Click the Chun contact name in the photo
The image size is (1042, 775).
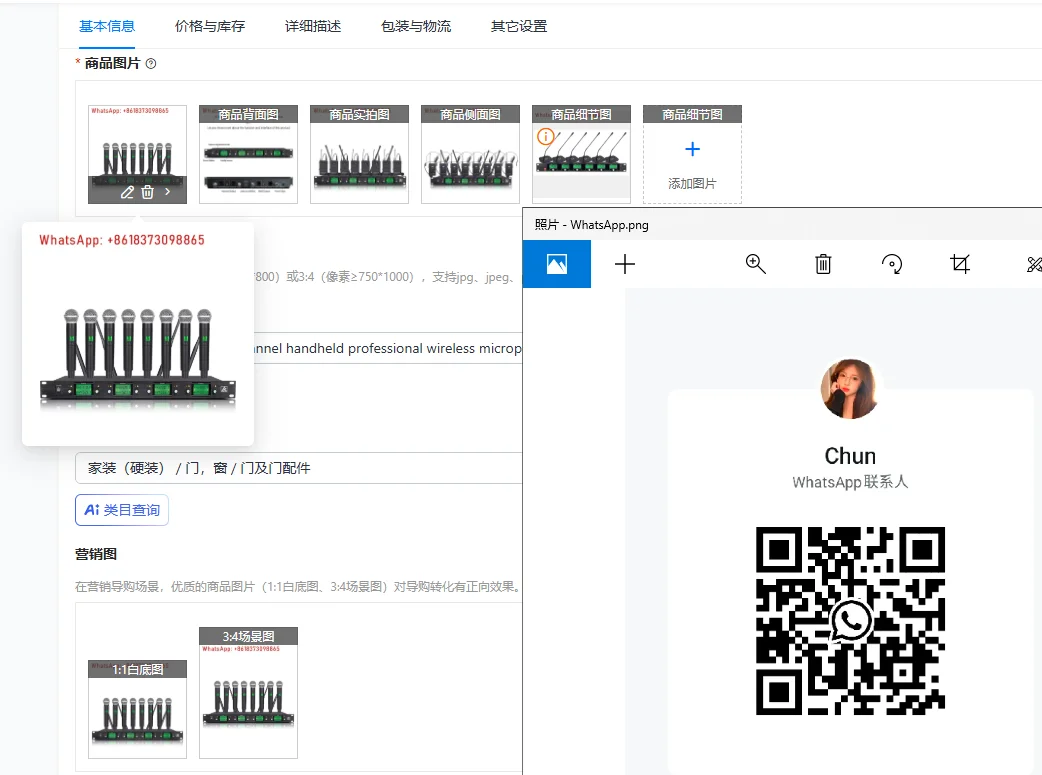pyautogui.click(x=850, y=456)
